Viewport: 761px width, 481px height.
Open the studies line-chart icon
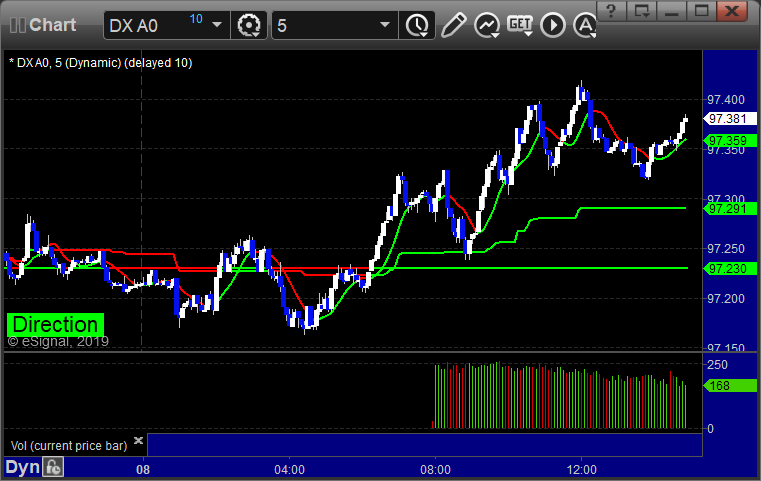487,25
